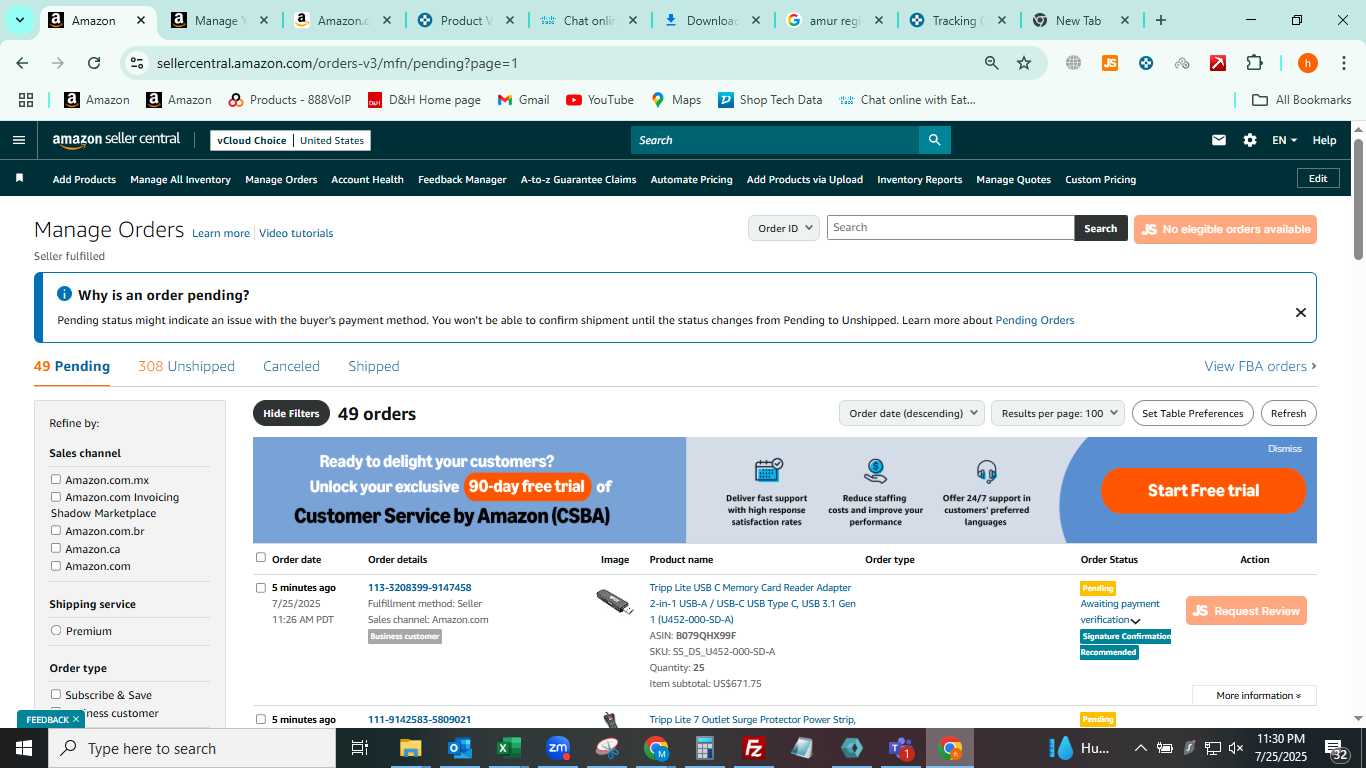The width and height of the screenshot is (1366, 768).
Task: Open the View FBA orders link
Action: point(1260,366)
